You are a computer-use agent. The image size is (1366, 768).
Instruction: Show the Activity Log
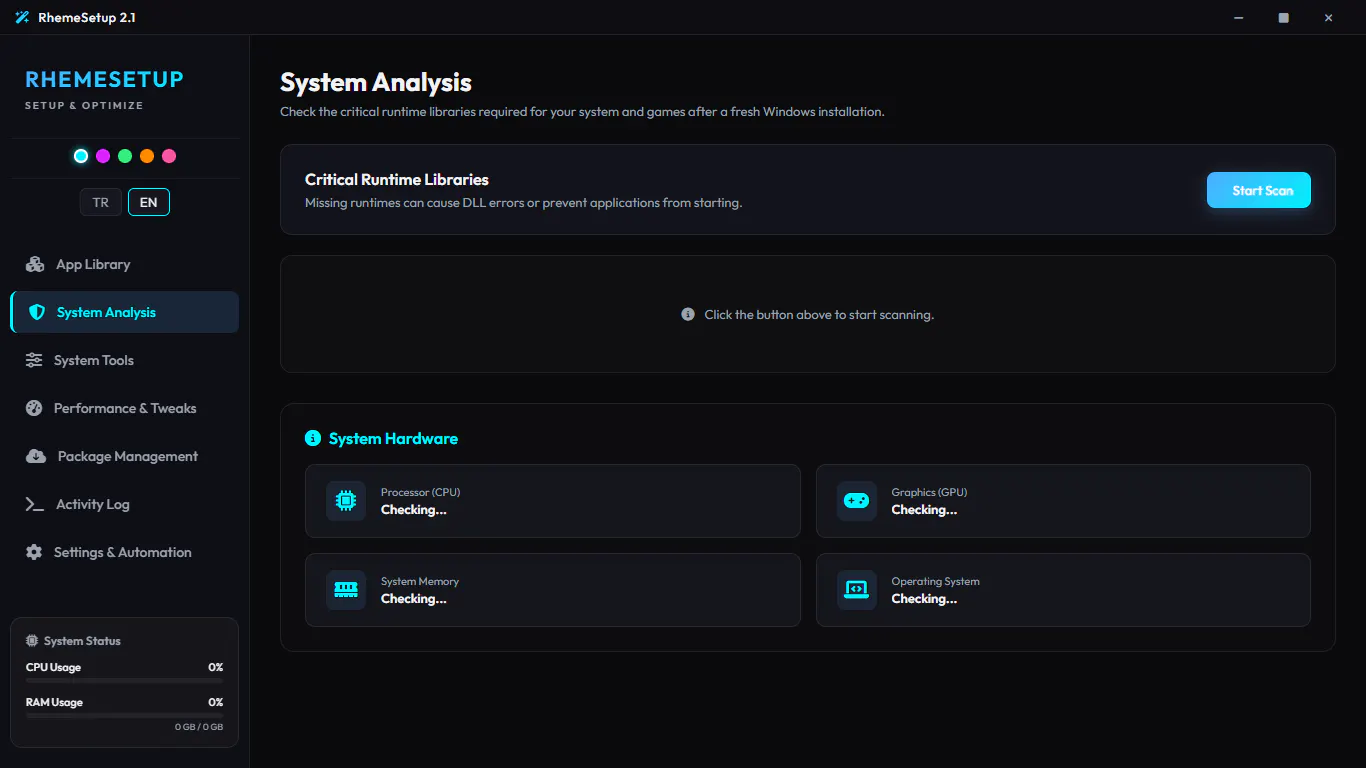tap(124, 504)
